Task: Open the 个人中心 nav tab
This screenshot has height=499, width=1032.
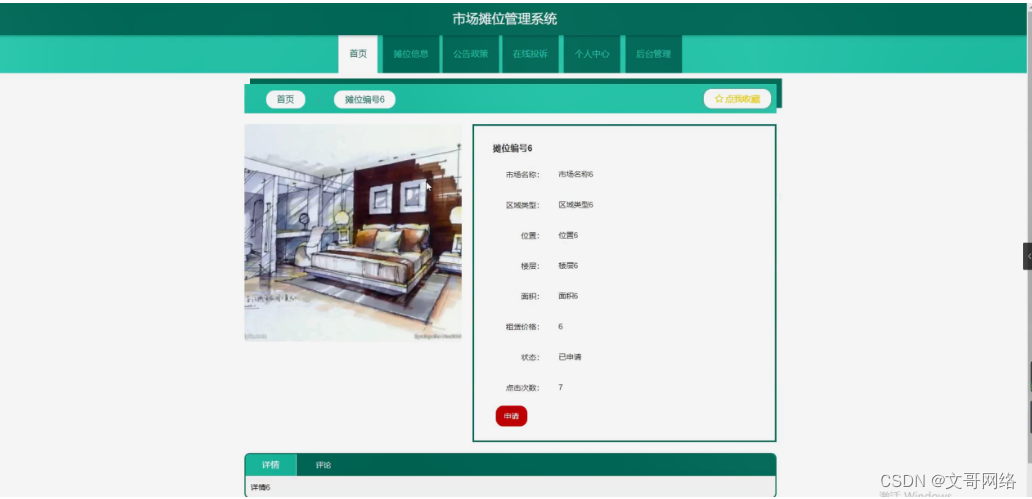Action: click(592, 54)
